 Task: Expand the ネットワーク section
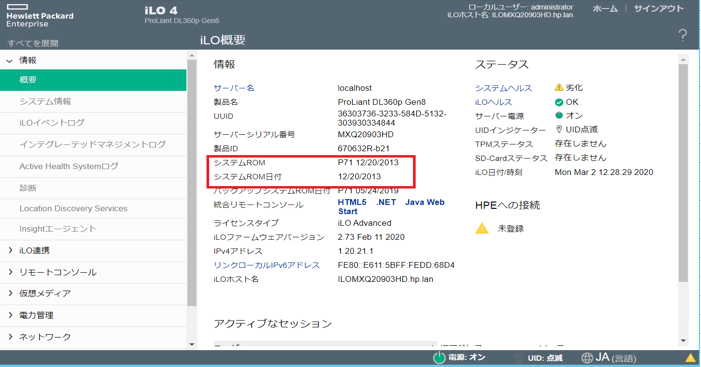coord(10,337)
